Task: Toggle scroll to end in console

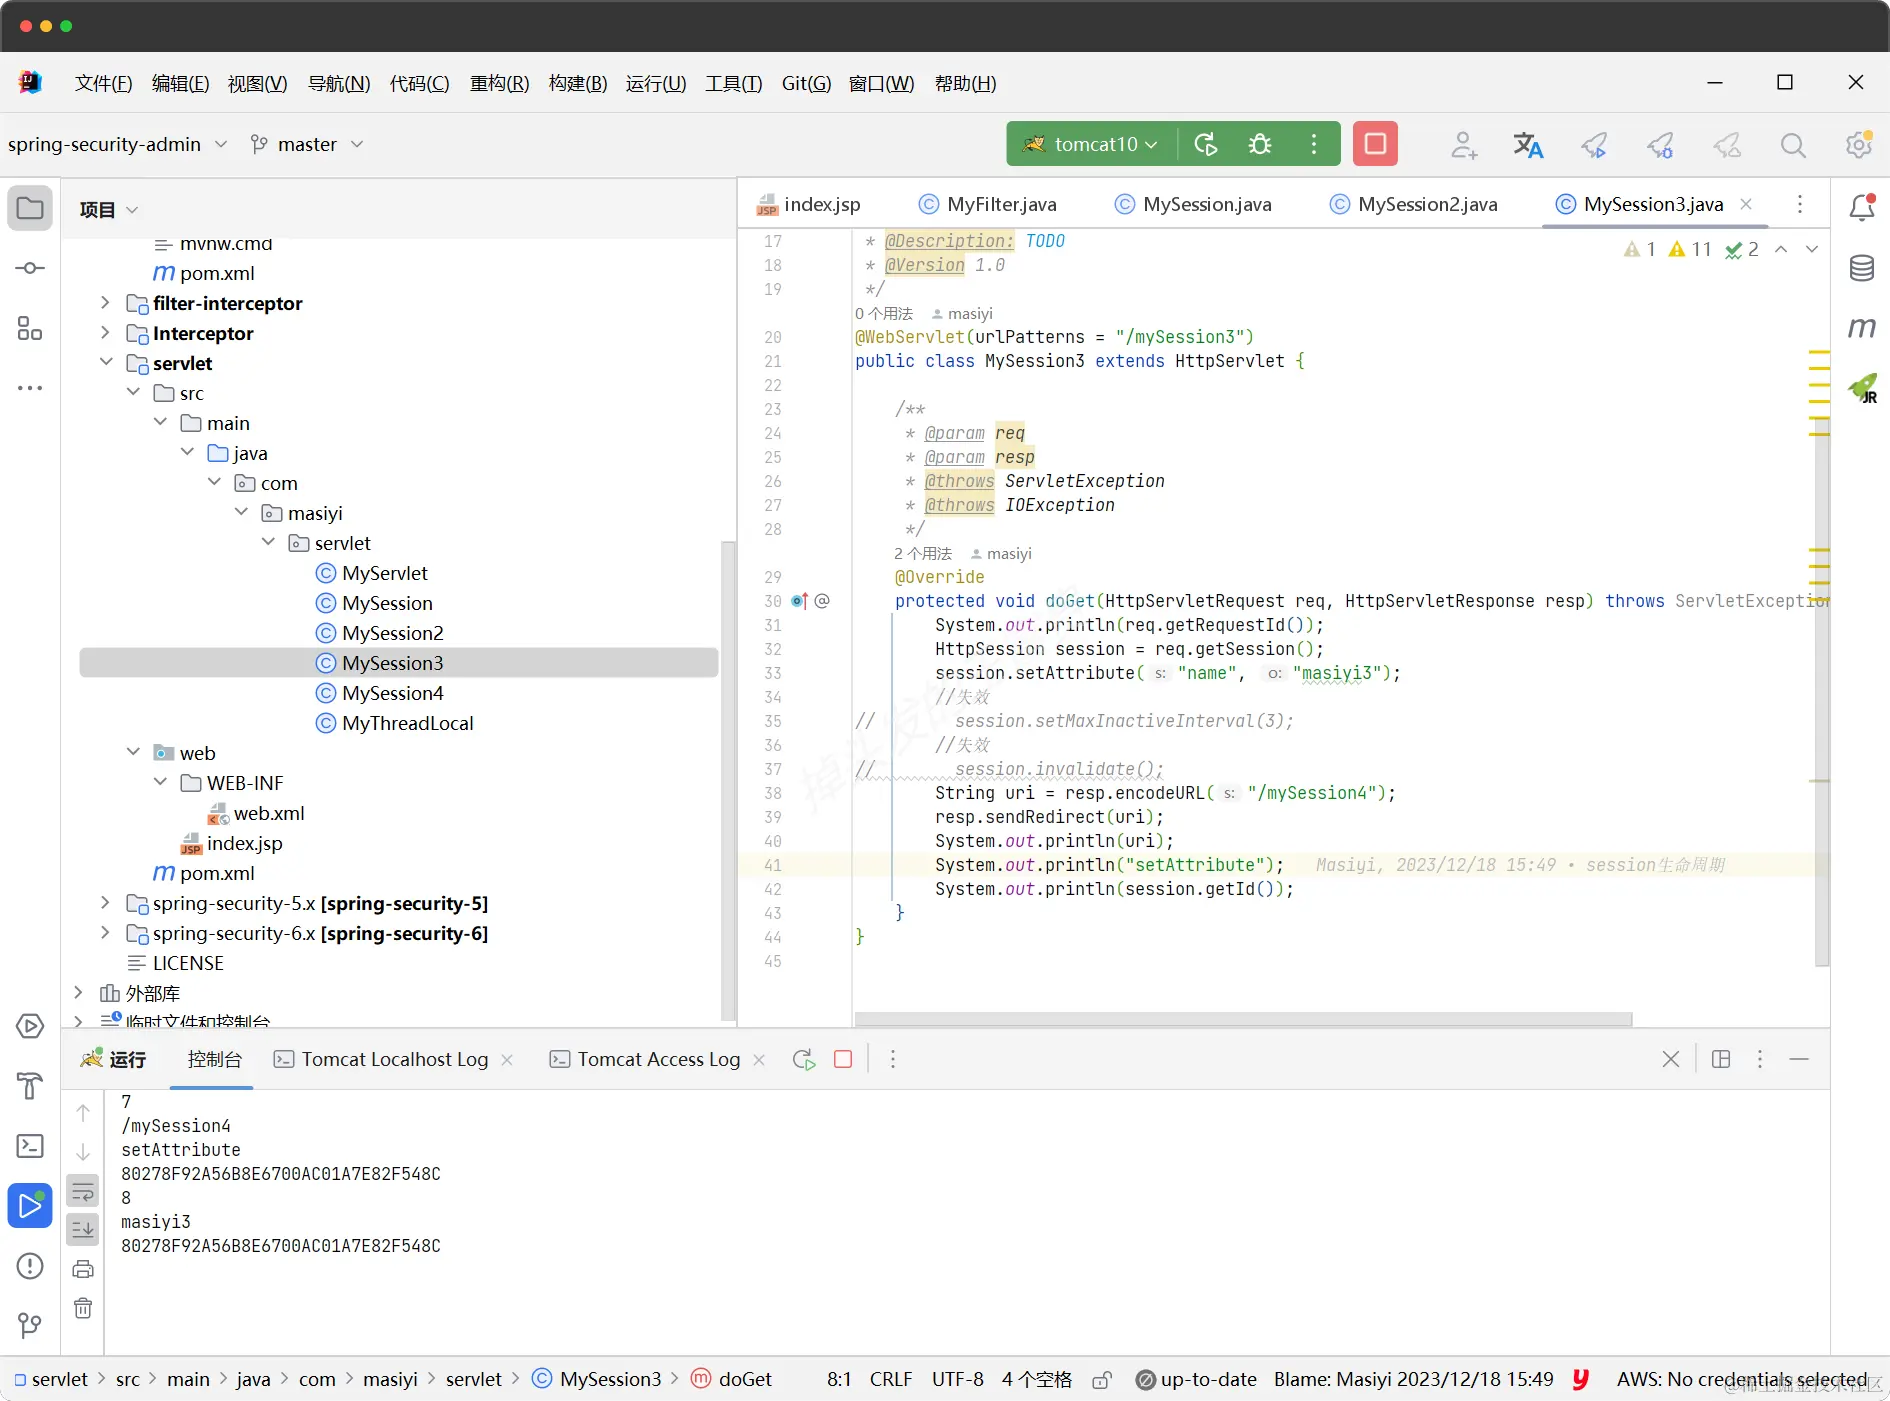Action: pos(83,1229)
